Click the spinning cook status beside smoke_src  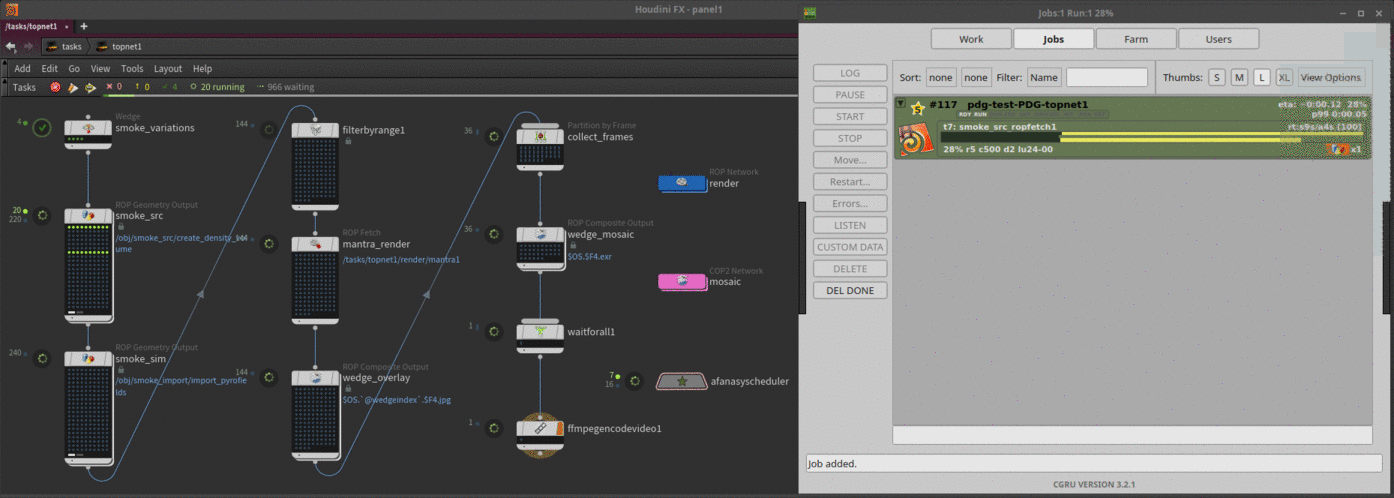(x=42, y=215)
